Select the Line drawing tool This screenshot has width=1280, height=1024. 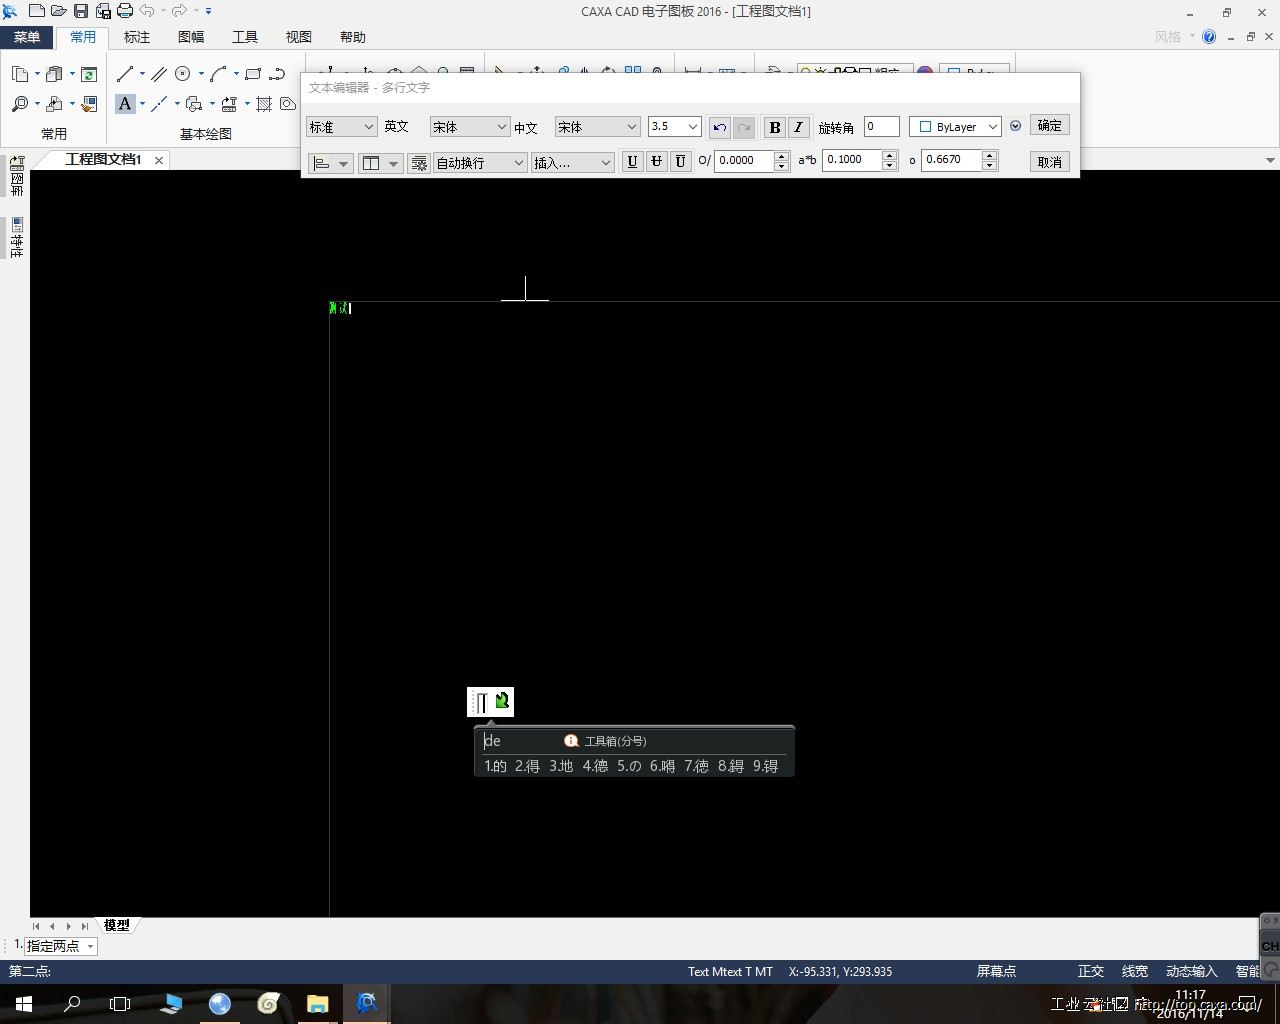point(125,74)
